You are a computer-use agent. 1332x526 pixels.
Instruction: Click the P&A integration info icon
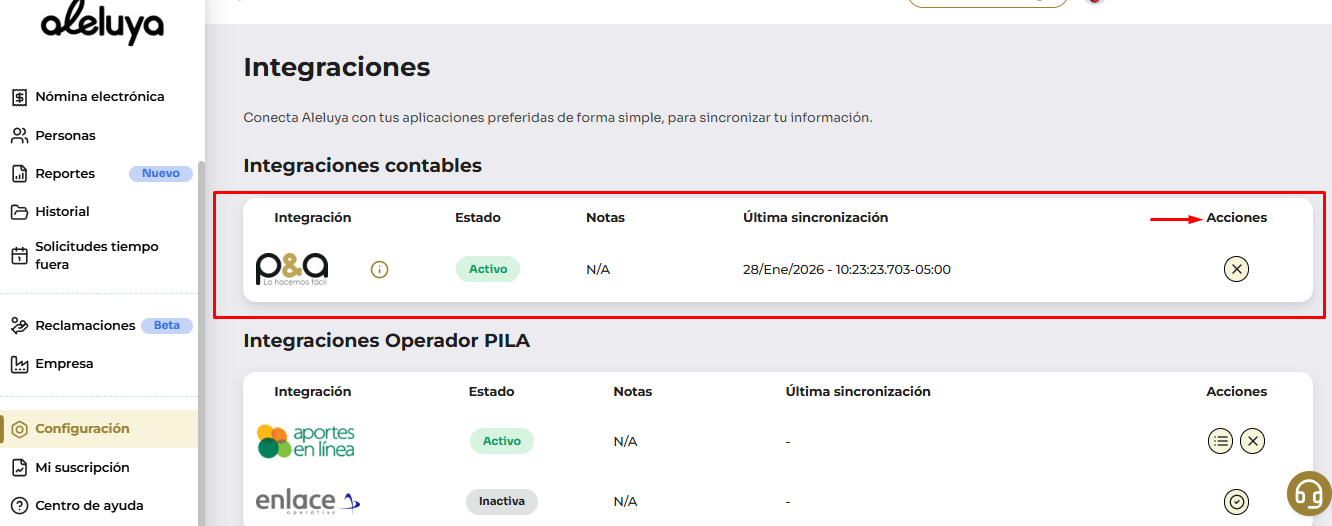click(x=379, y=269)
